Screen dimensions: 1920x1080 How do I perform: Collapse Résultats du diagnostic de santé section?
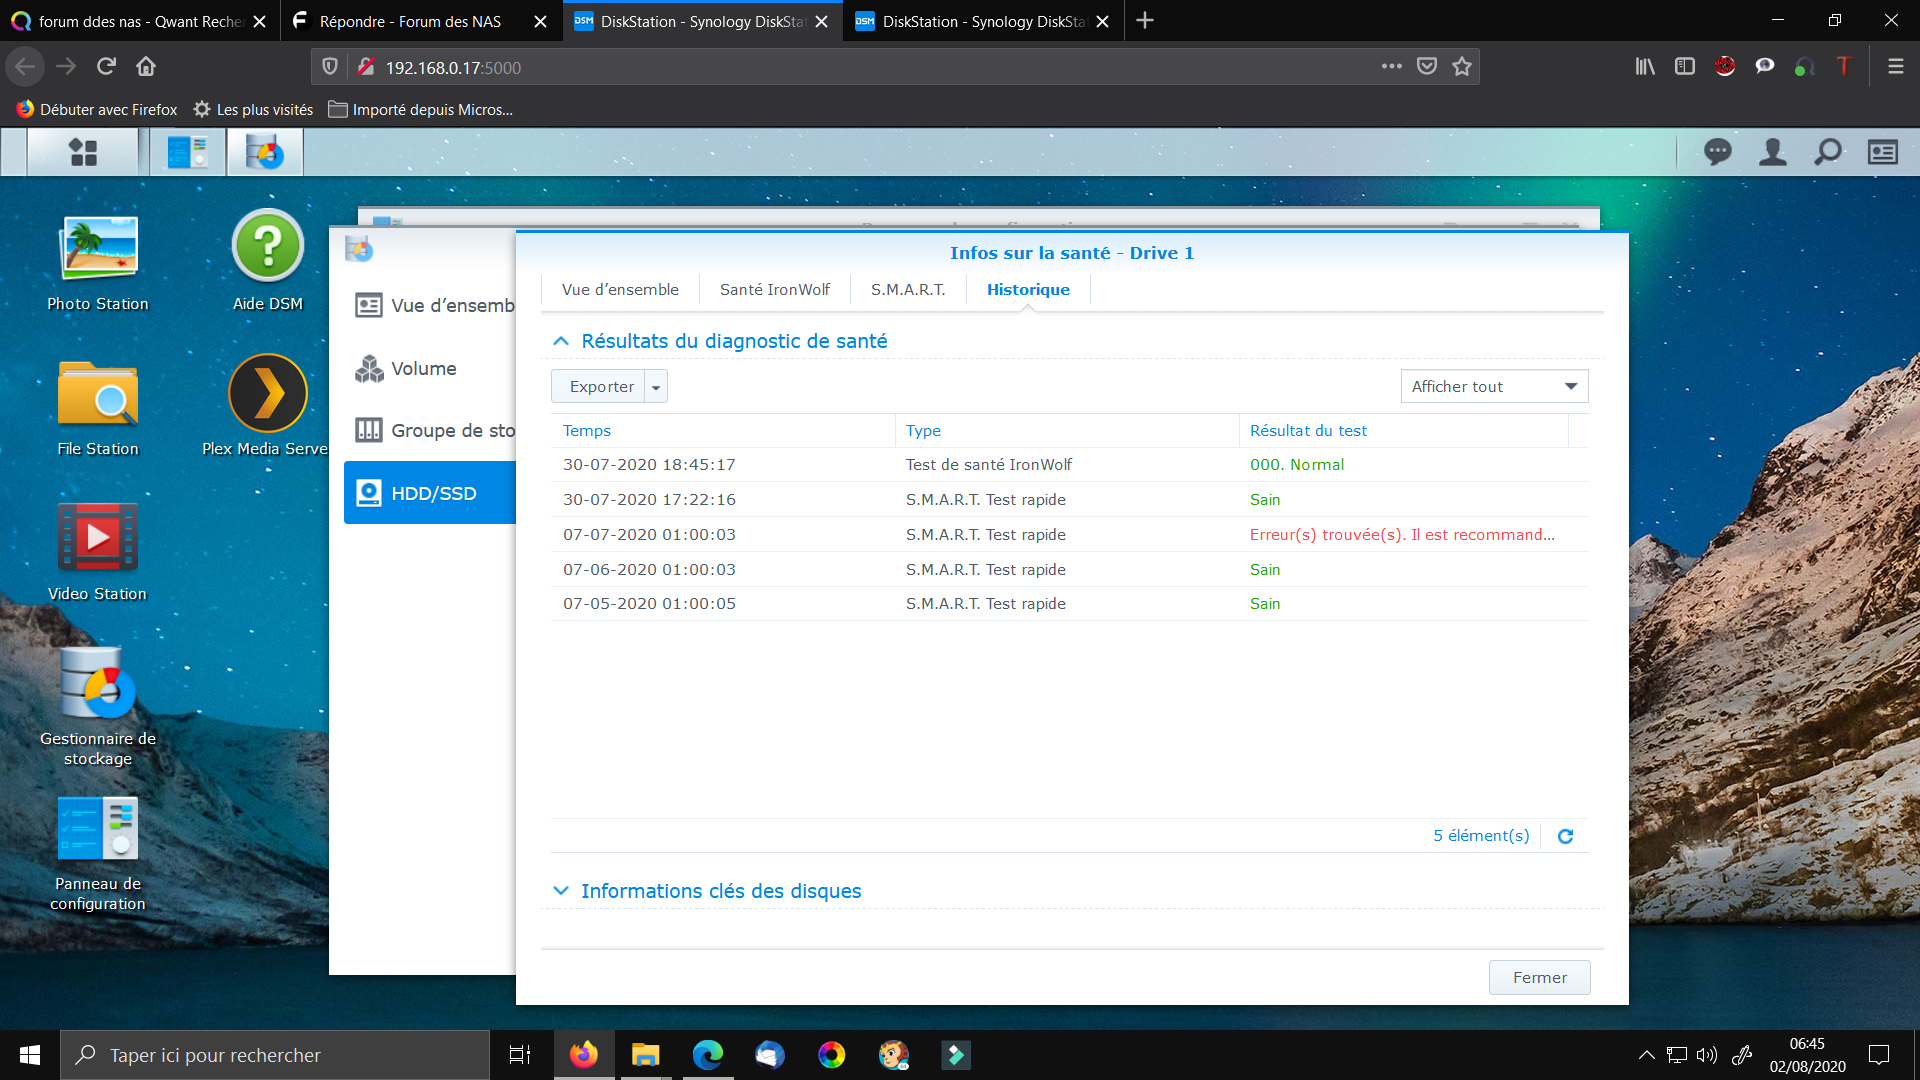click(561, 341)
